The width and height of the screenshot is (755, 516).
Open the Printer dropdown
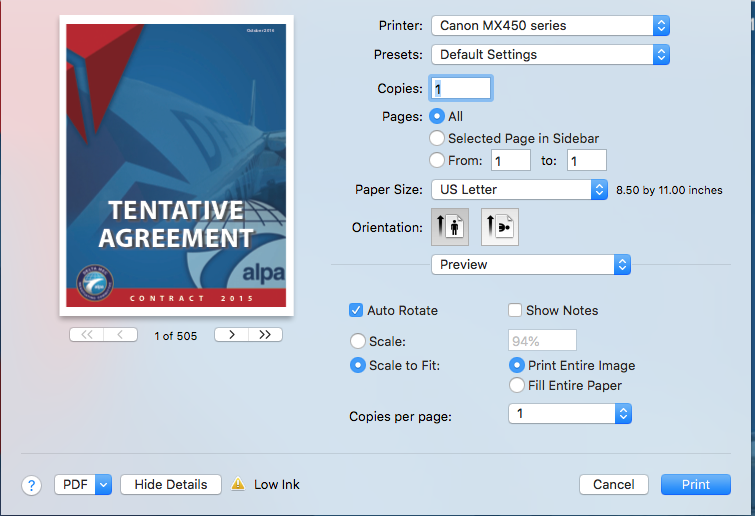549,26
